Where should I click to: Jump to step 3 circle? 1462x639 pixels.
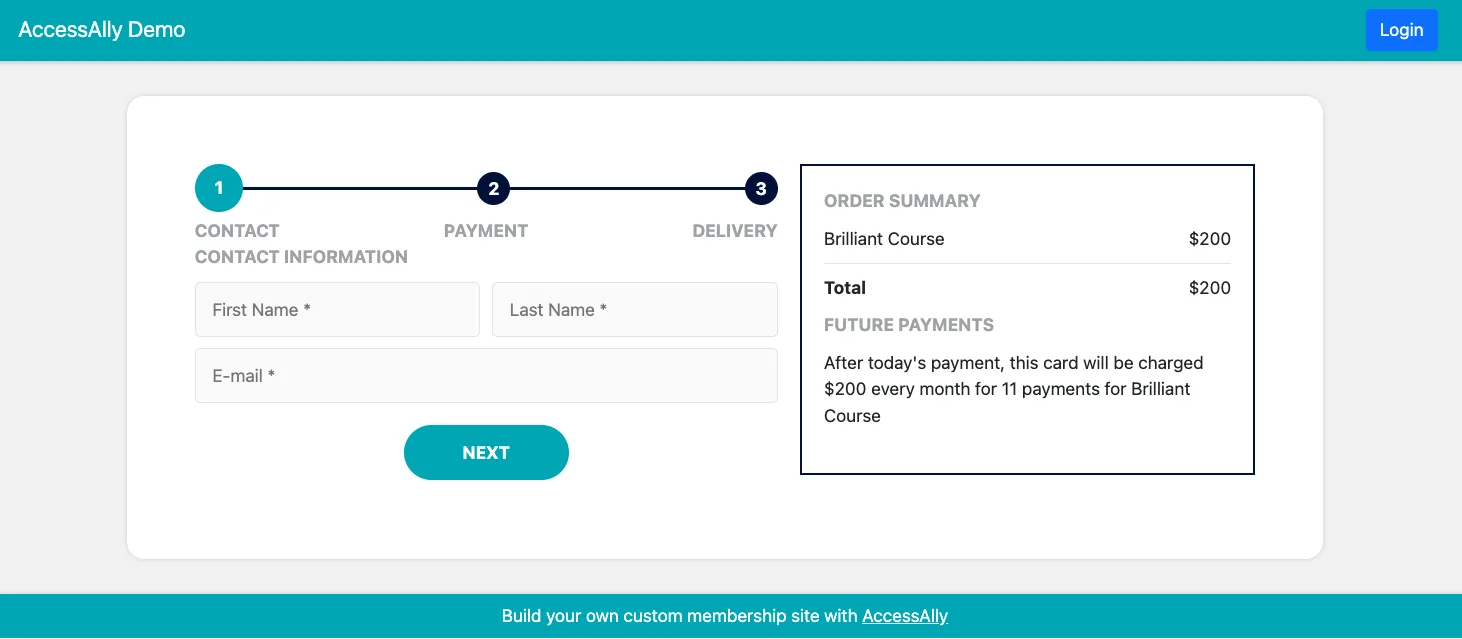point(761,188)
